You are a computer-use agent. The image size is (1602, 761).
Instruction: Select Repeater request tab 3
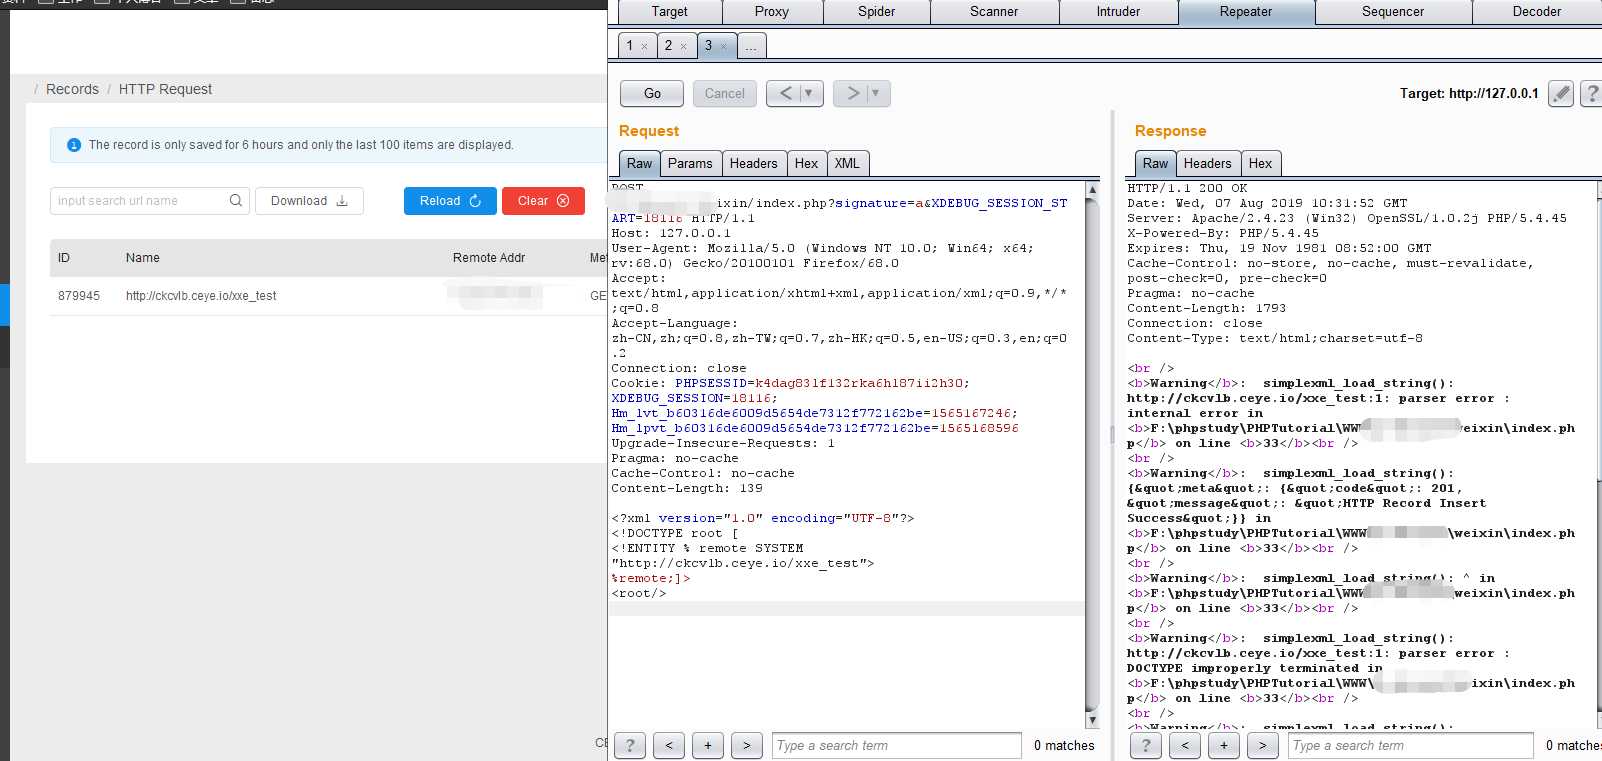(x=708, y=46)
